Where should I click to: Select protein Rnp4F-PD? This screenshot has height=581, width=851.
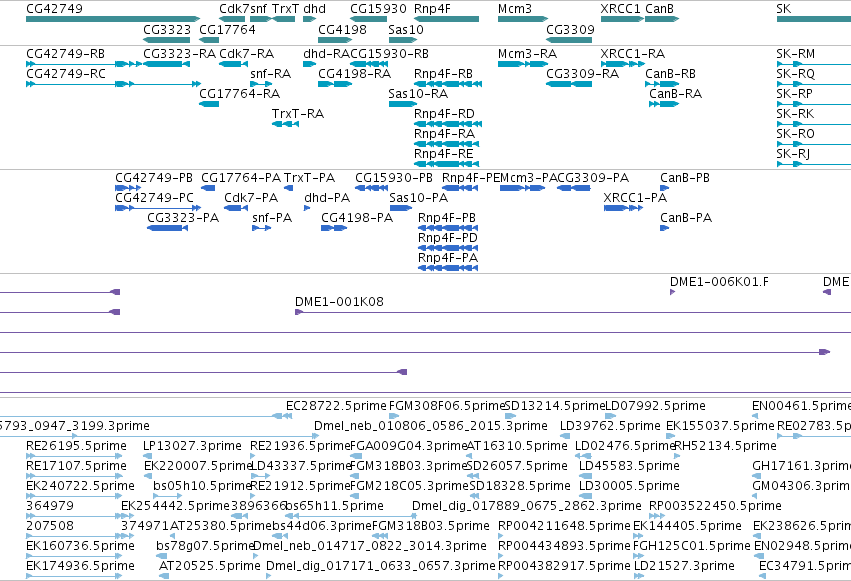(448, 248)
